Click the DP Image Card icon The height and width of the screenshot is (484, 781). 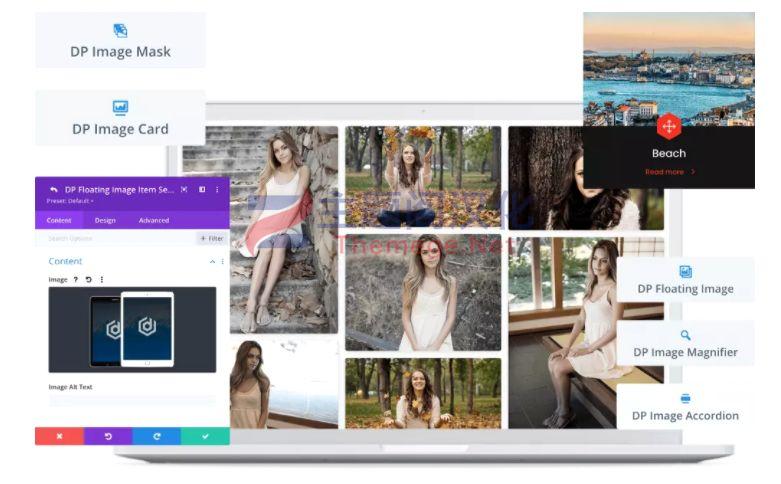120,107
